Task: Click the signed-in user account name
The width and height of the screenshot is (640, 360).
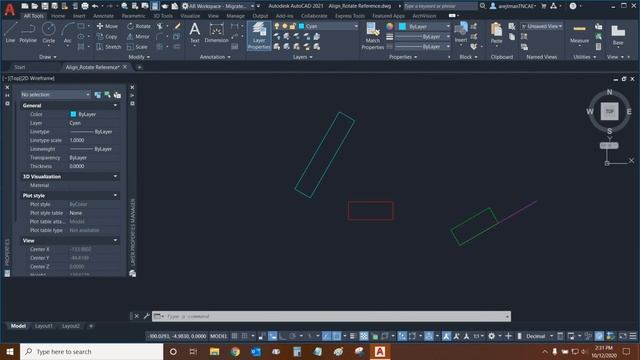Action: click(516, 6)
